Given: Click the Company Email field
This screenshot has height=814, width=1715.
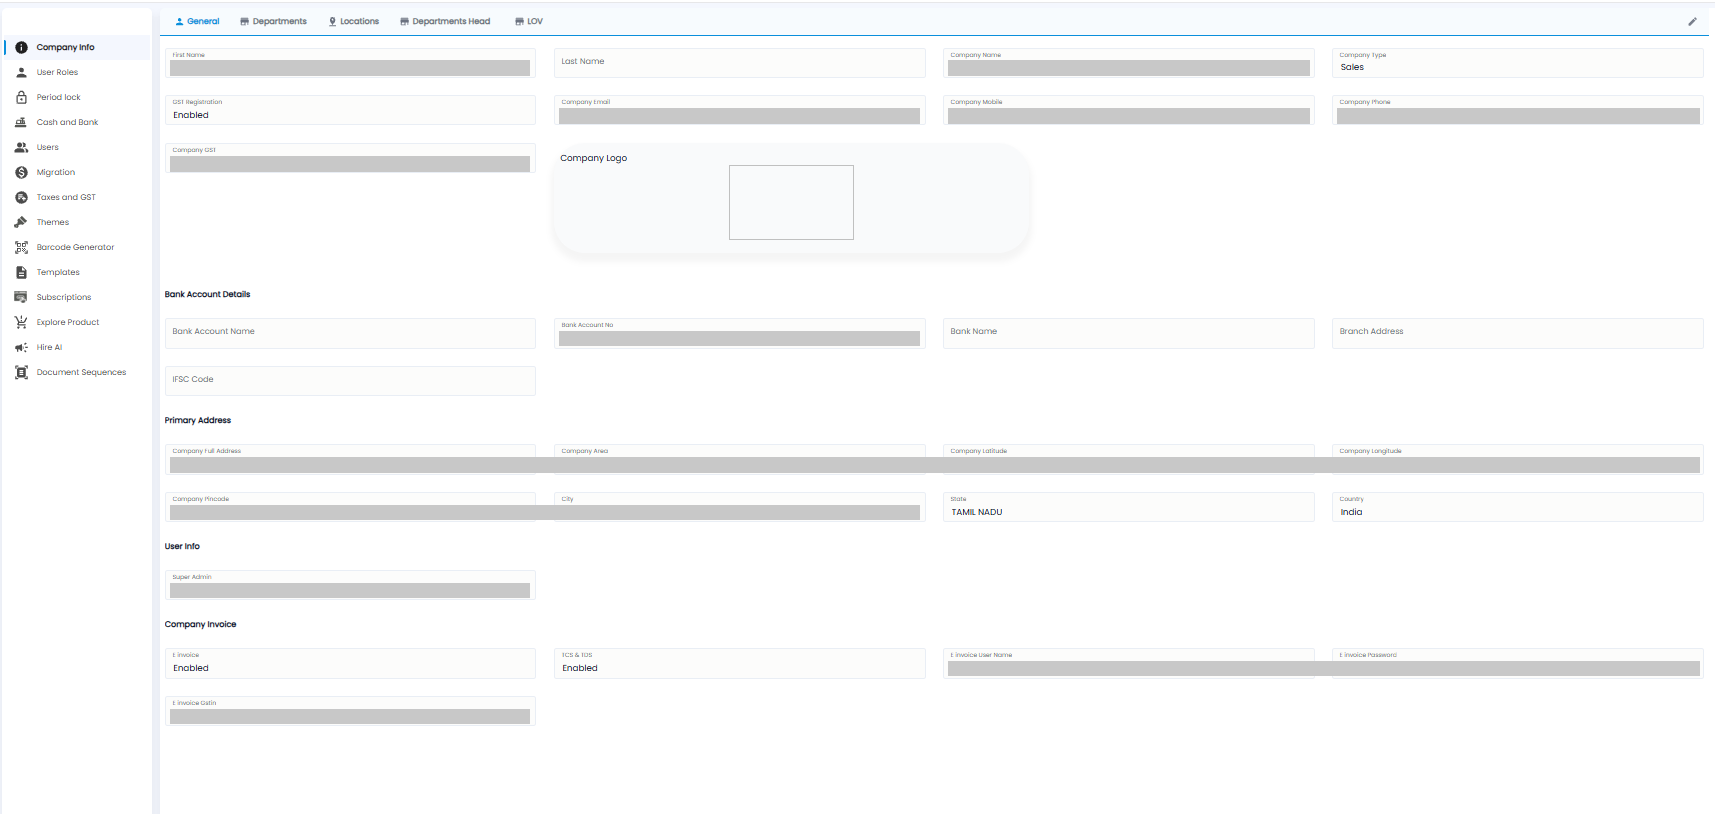Looking at the screenshot, I should point(739,110).
